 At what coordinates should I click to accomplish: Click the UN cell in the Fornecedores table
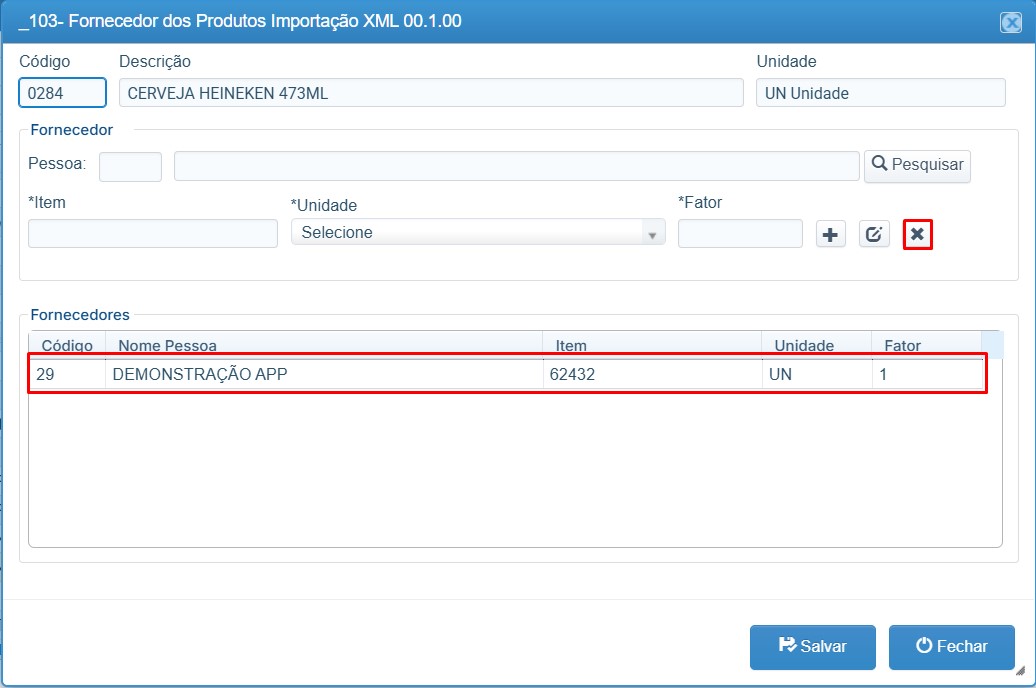(x=817, y=374)
